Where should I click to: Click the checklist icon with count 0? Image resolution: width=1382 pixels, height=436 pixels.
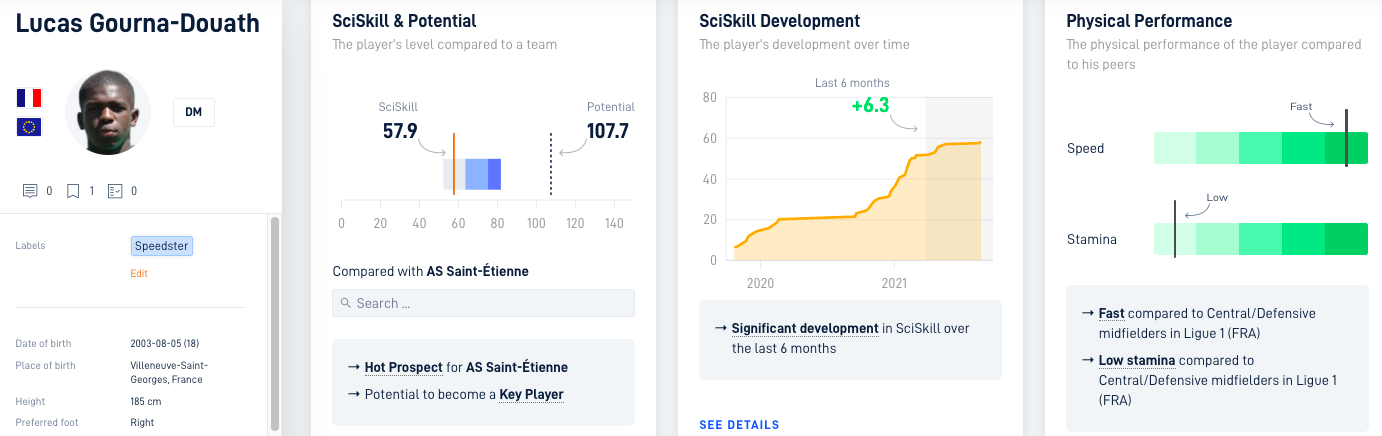pos(115,191)
